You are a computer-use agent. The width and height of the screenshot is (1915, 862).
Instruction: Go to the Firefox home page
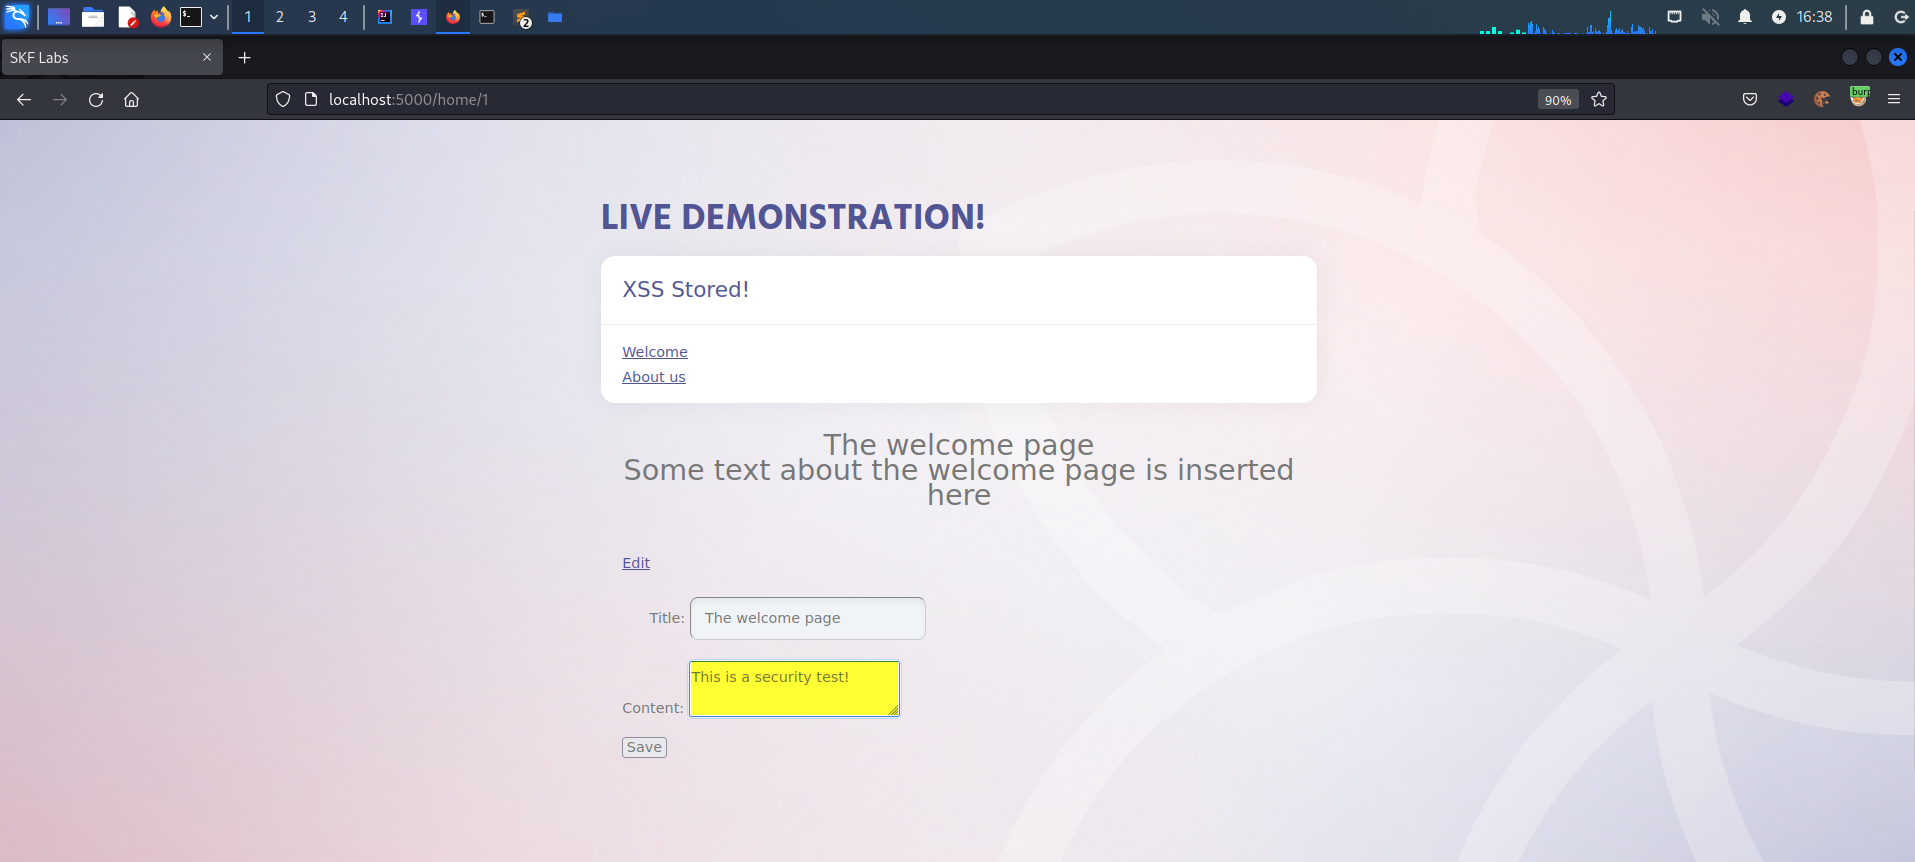tap(131, 99)
